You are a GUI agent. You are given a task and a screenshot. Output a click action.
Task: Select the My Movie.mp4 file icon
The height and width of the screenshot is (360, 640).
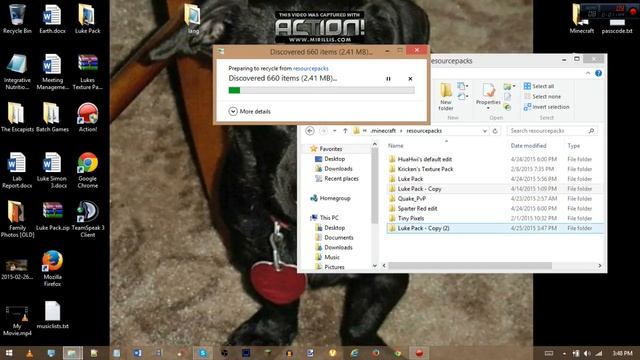point(17,320)
